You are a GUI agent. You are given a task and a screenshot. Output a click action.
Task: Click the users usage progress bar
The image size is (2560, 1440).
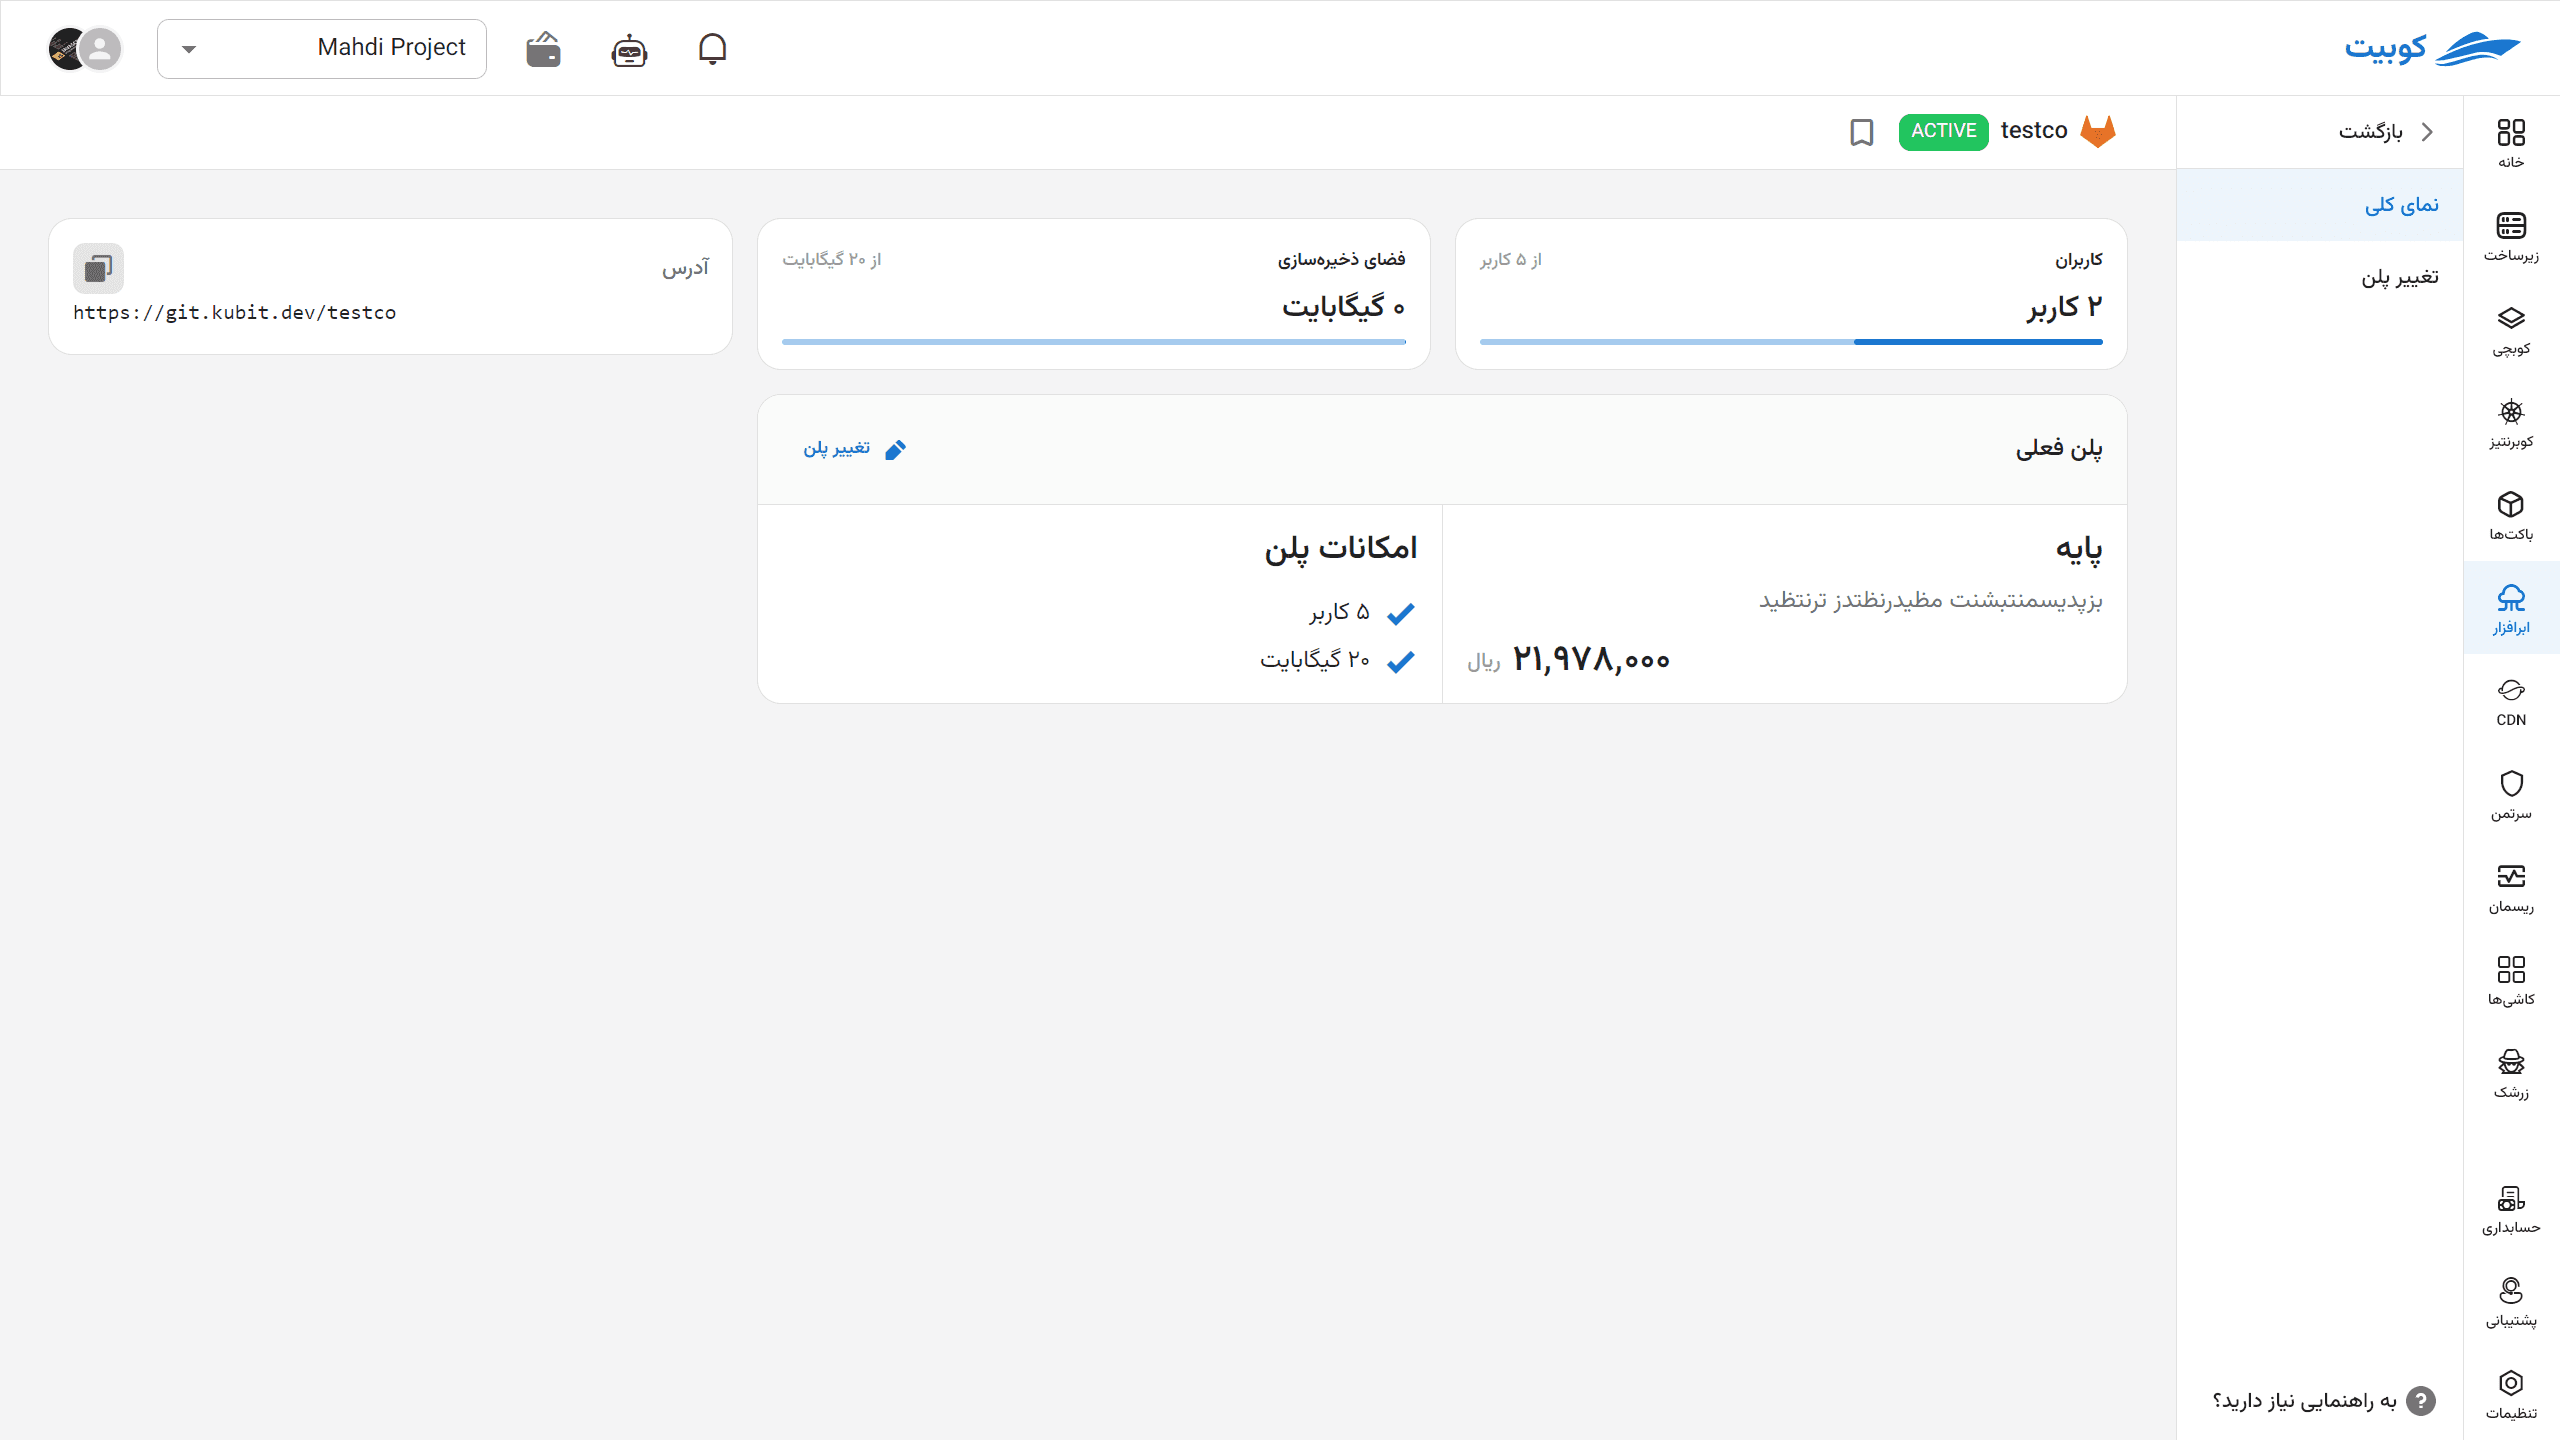(x=1791, y=342)
